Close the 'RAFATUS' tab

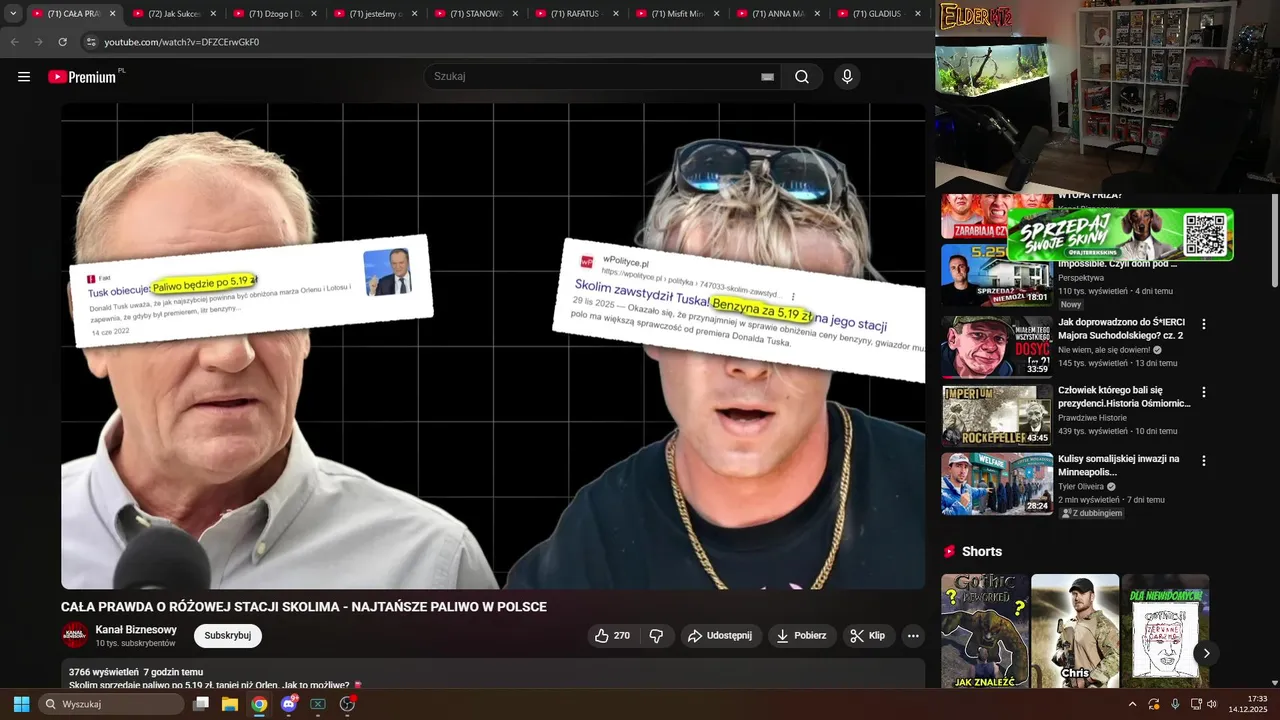coord(615,14)
